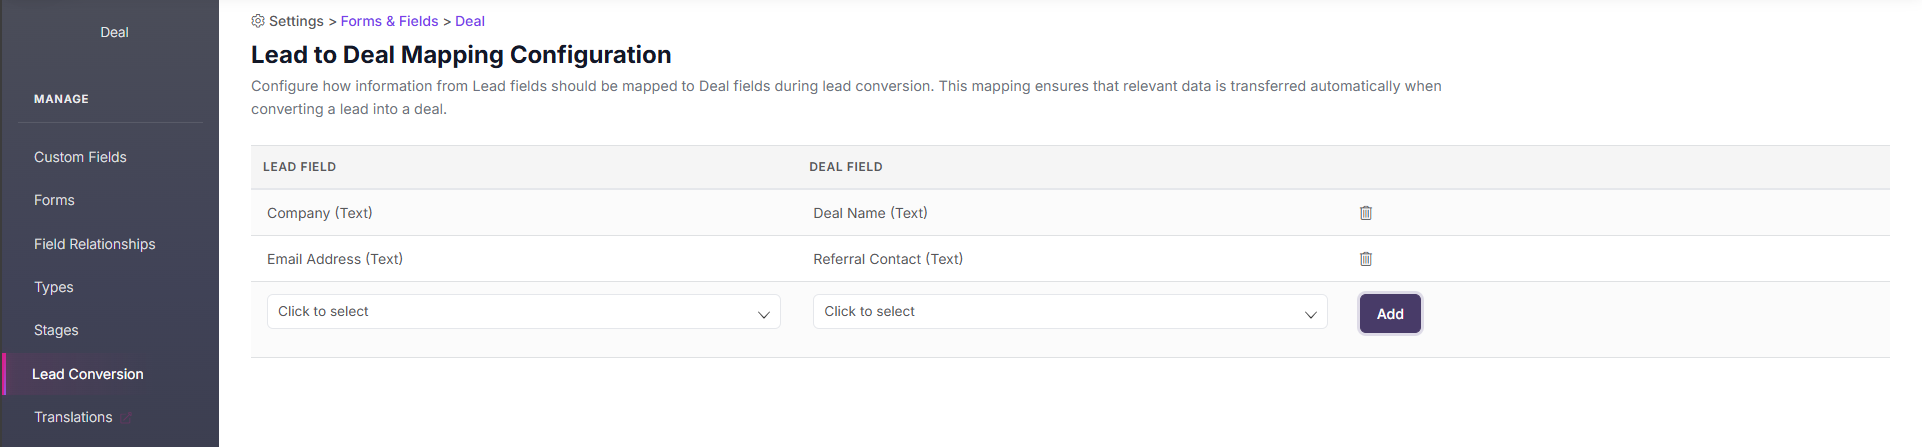1922x447 pixels.
Task: Add the new field mapping
Action: pos(1390,314)
